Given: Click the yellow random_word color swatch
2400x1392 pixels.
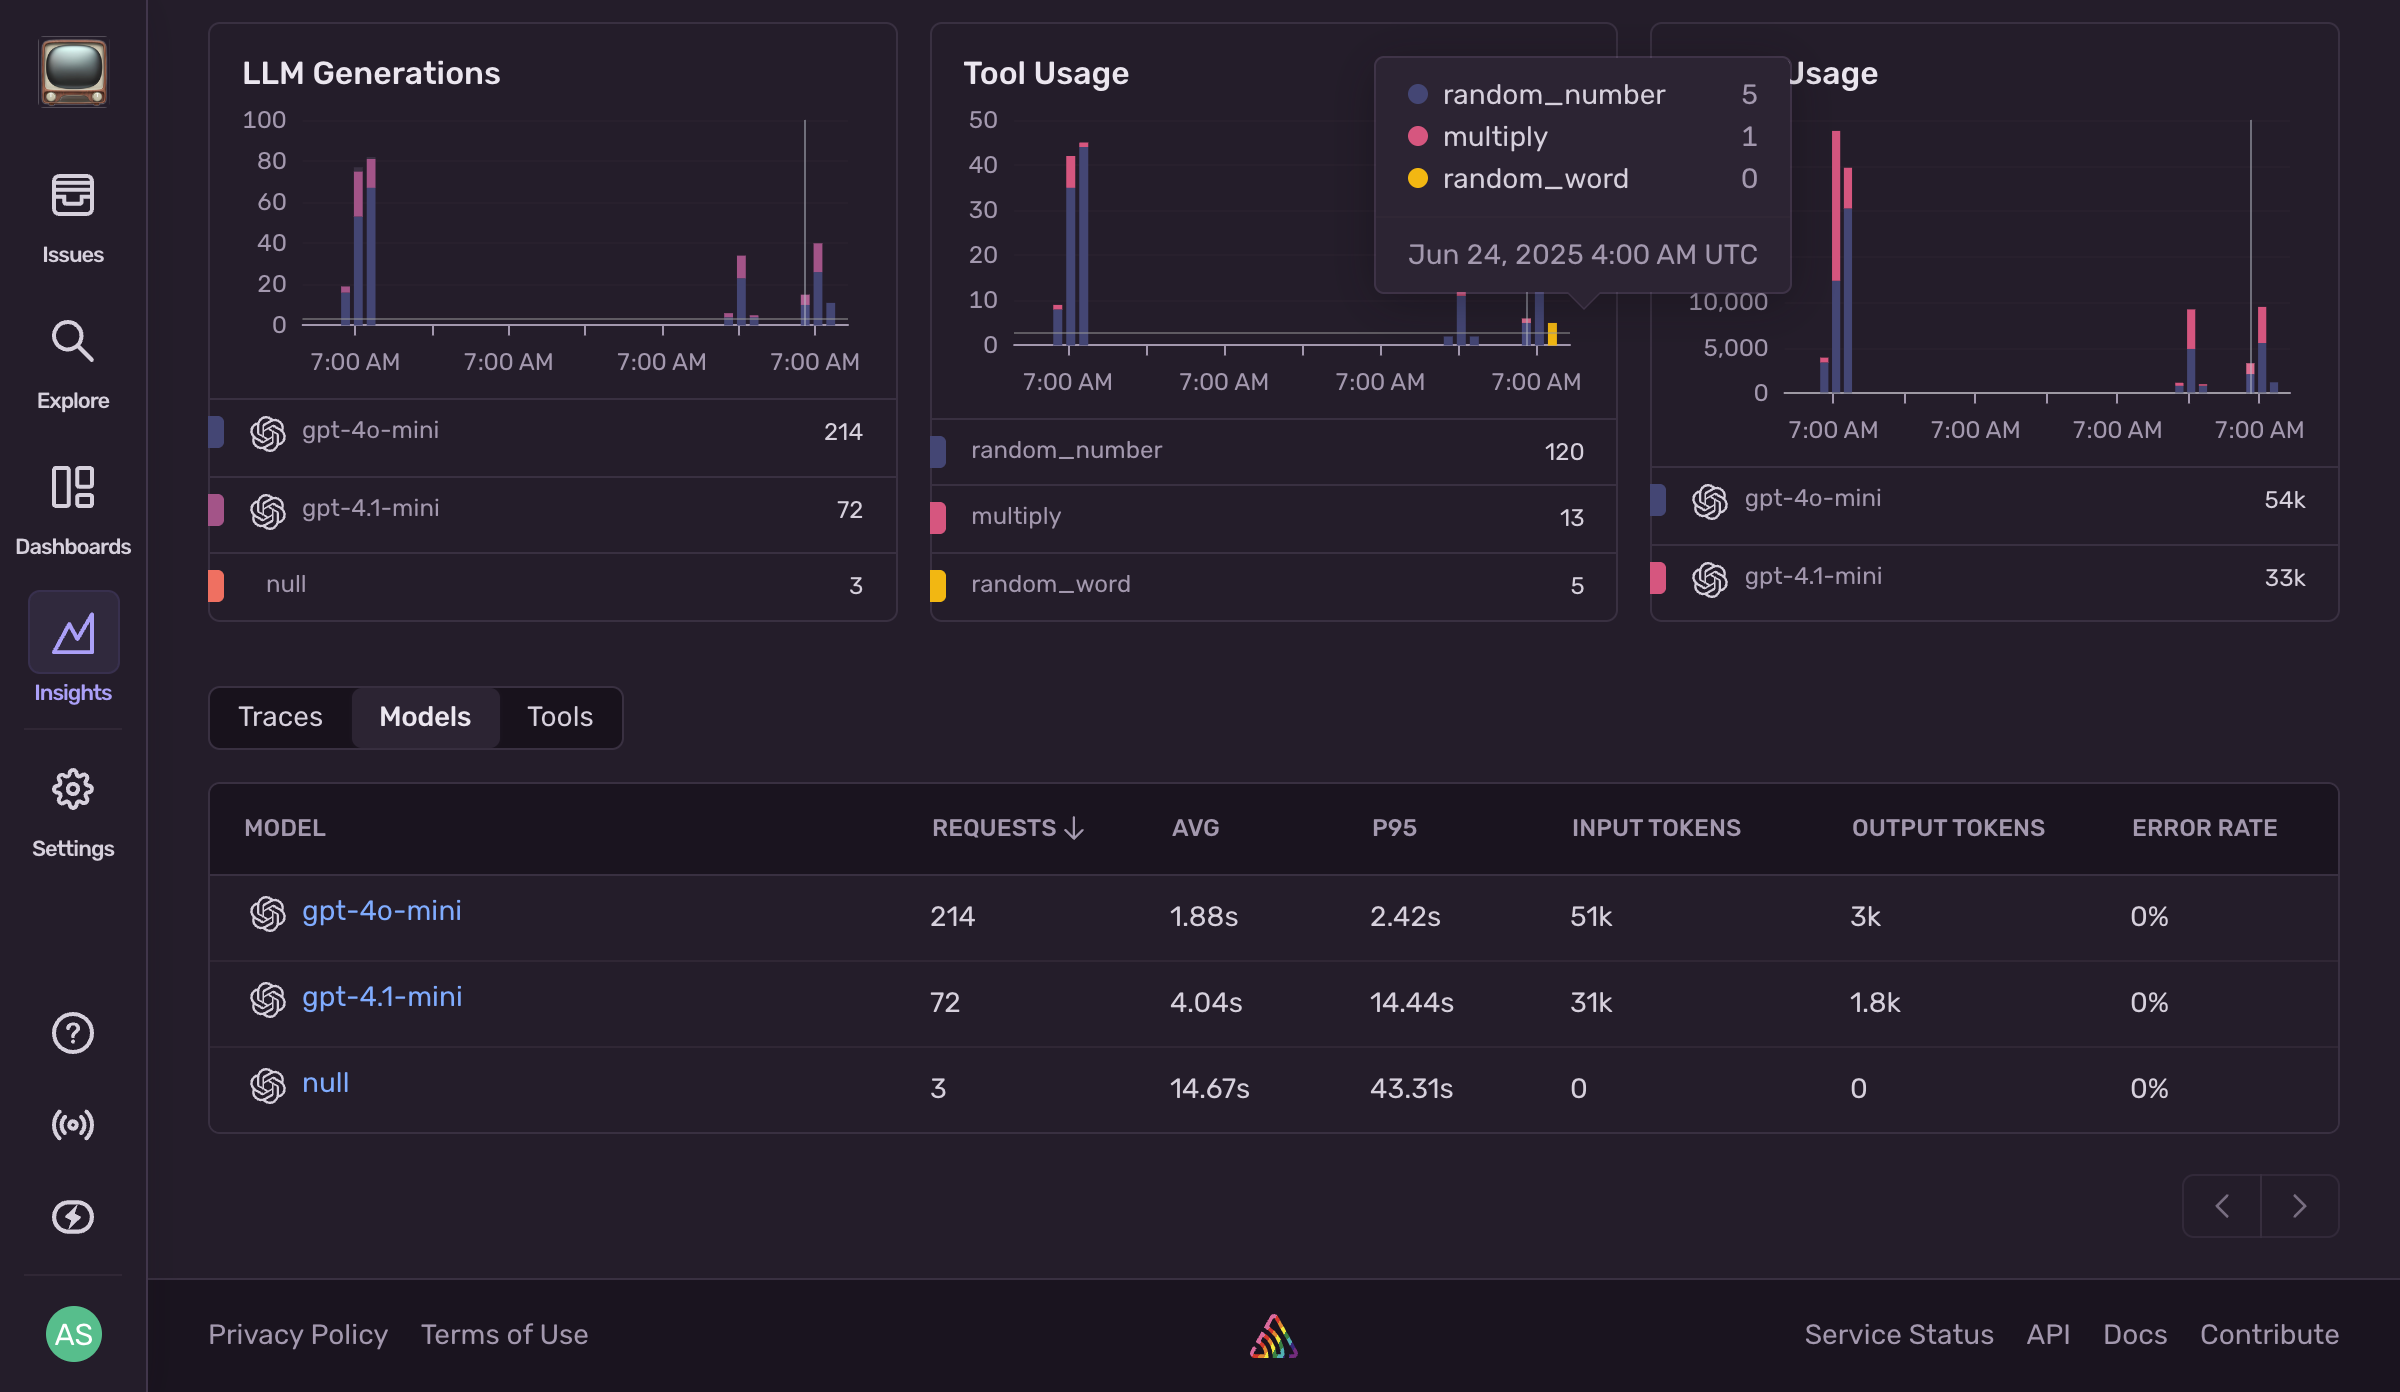Looking at the screenshot, I should (x=940, y=585).
